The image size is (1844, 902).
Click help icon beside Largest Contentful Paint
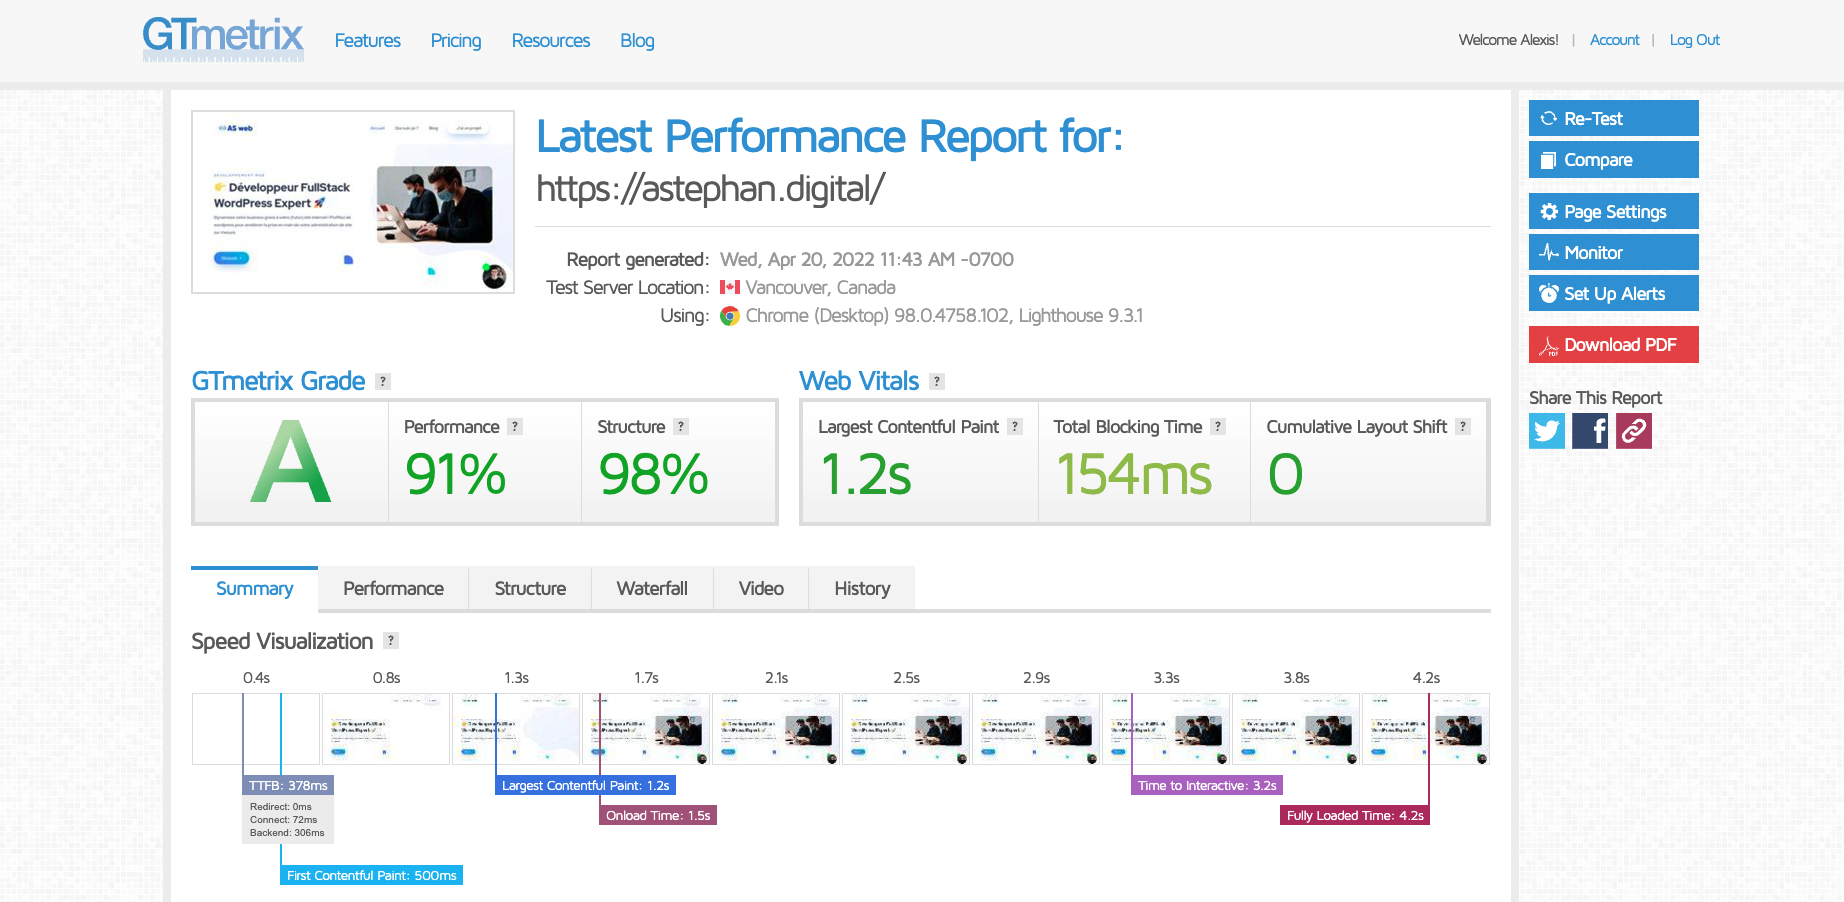coord(1015,426)
